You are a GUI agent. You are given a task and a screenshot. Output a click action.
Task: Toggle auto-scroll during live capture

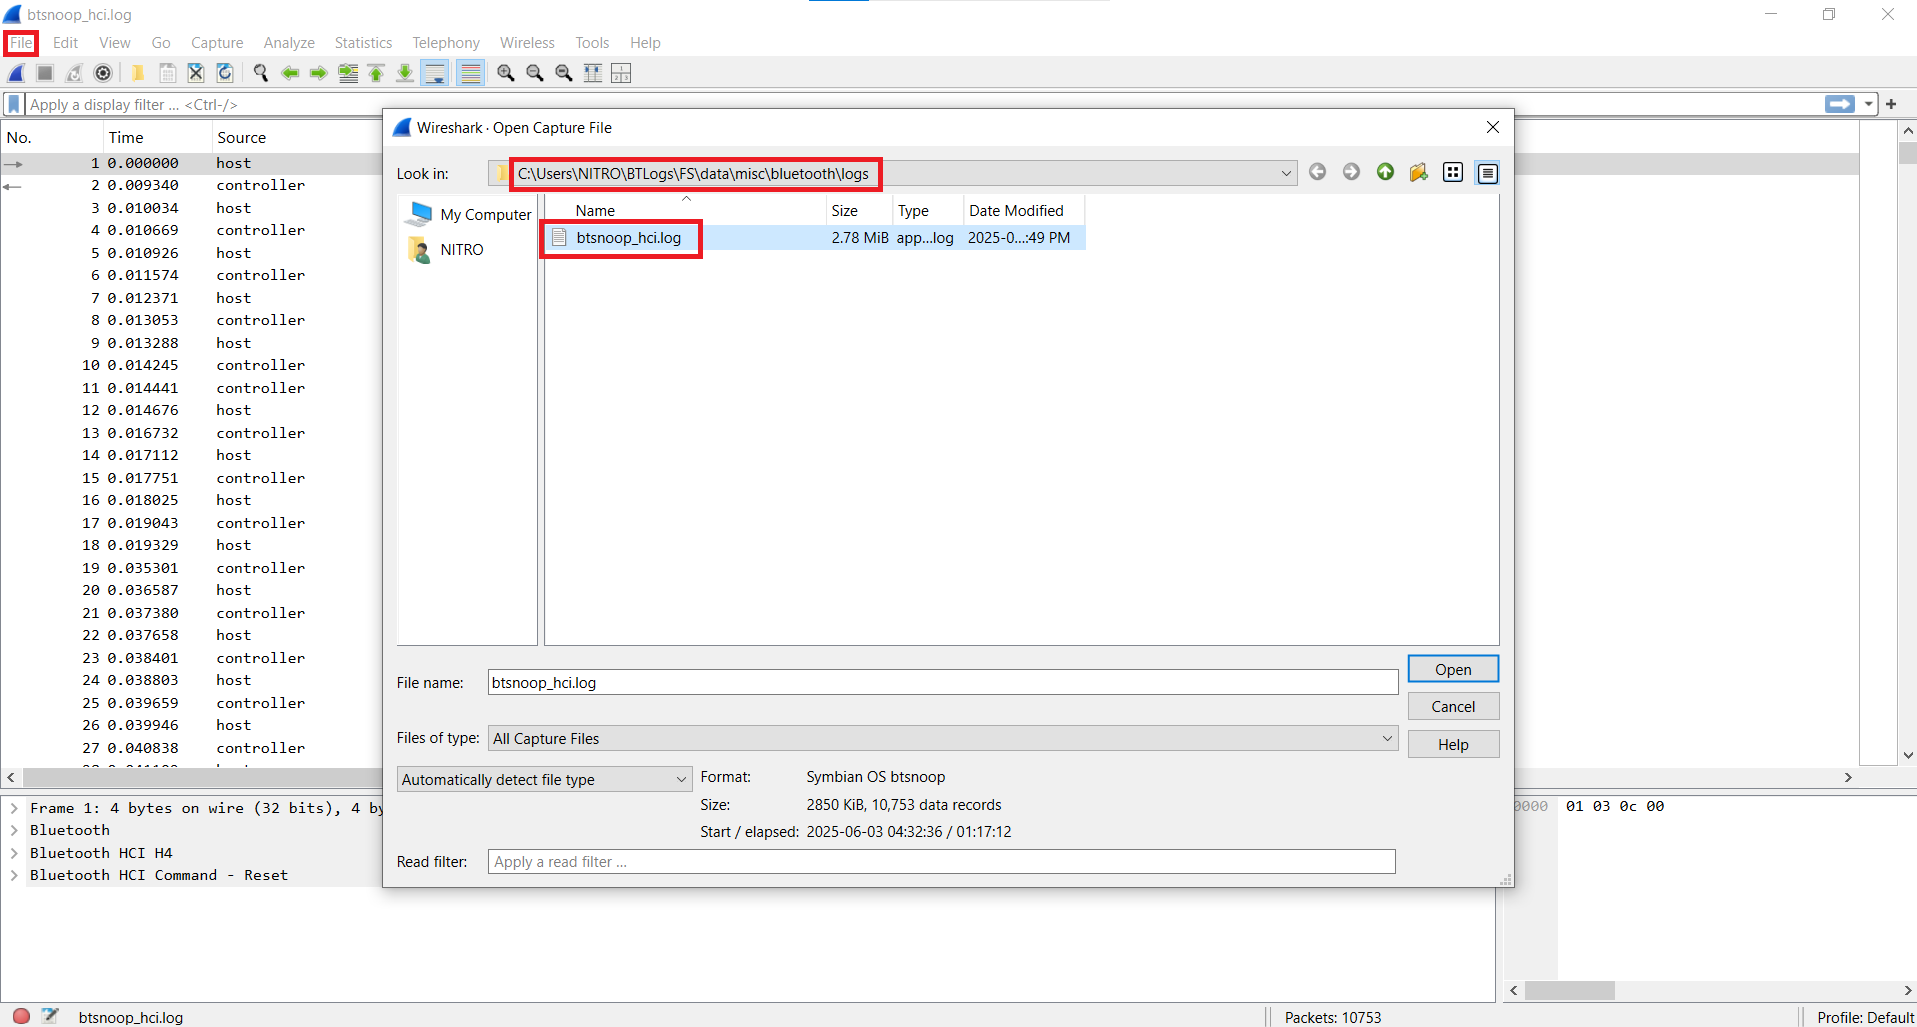434,73
